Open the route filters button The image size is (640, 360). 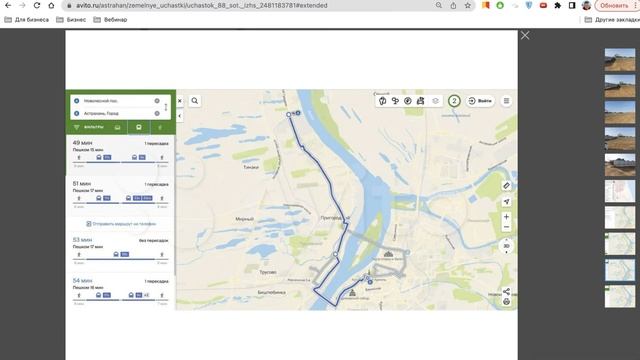click(89, 127)
